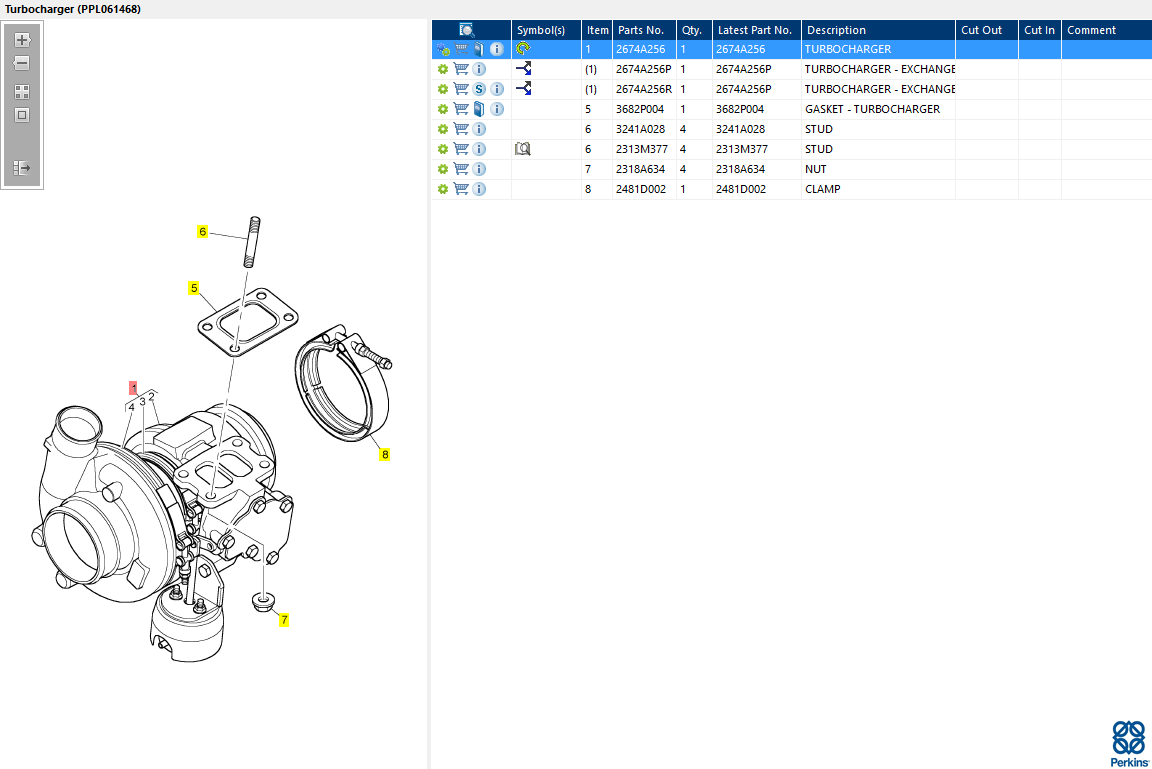Click the list-with-arrow export button
Viewport: 1152px width, 769px height.
pyautogui.click(x=22, y=168)
